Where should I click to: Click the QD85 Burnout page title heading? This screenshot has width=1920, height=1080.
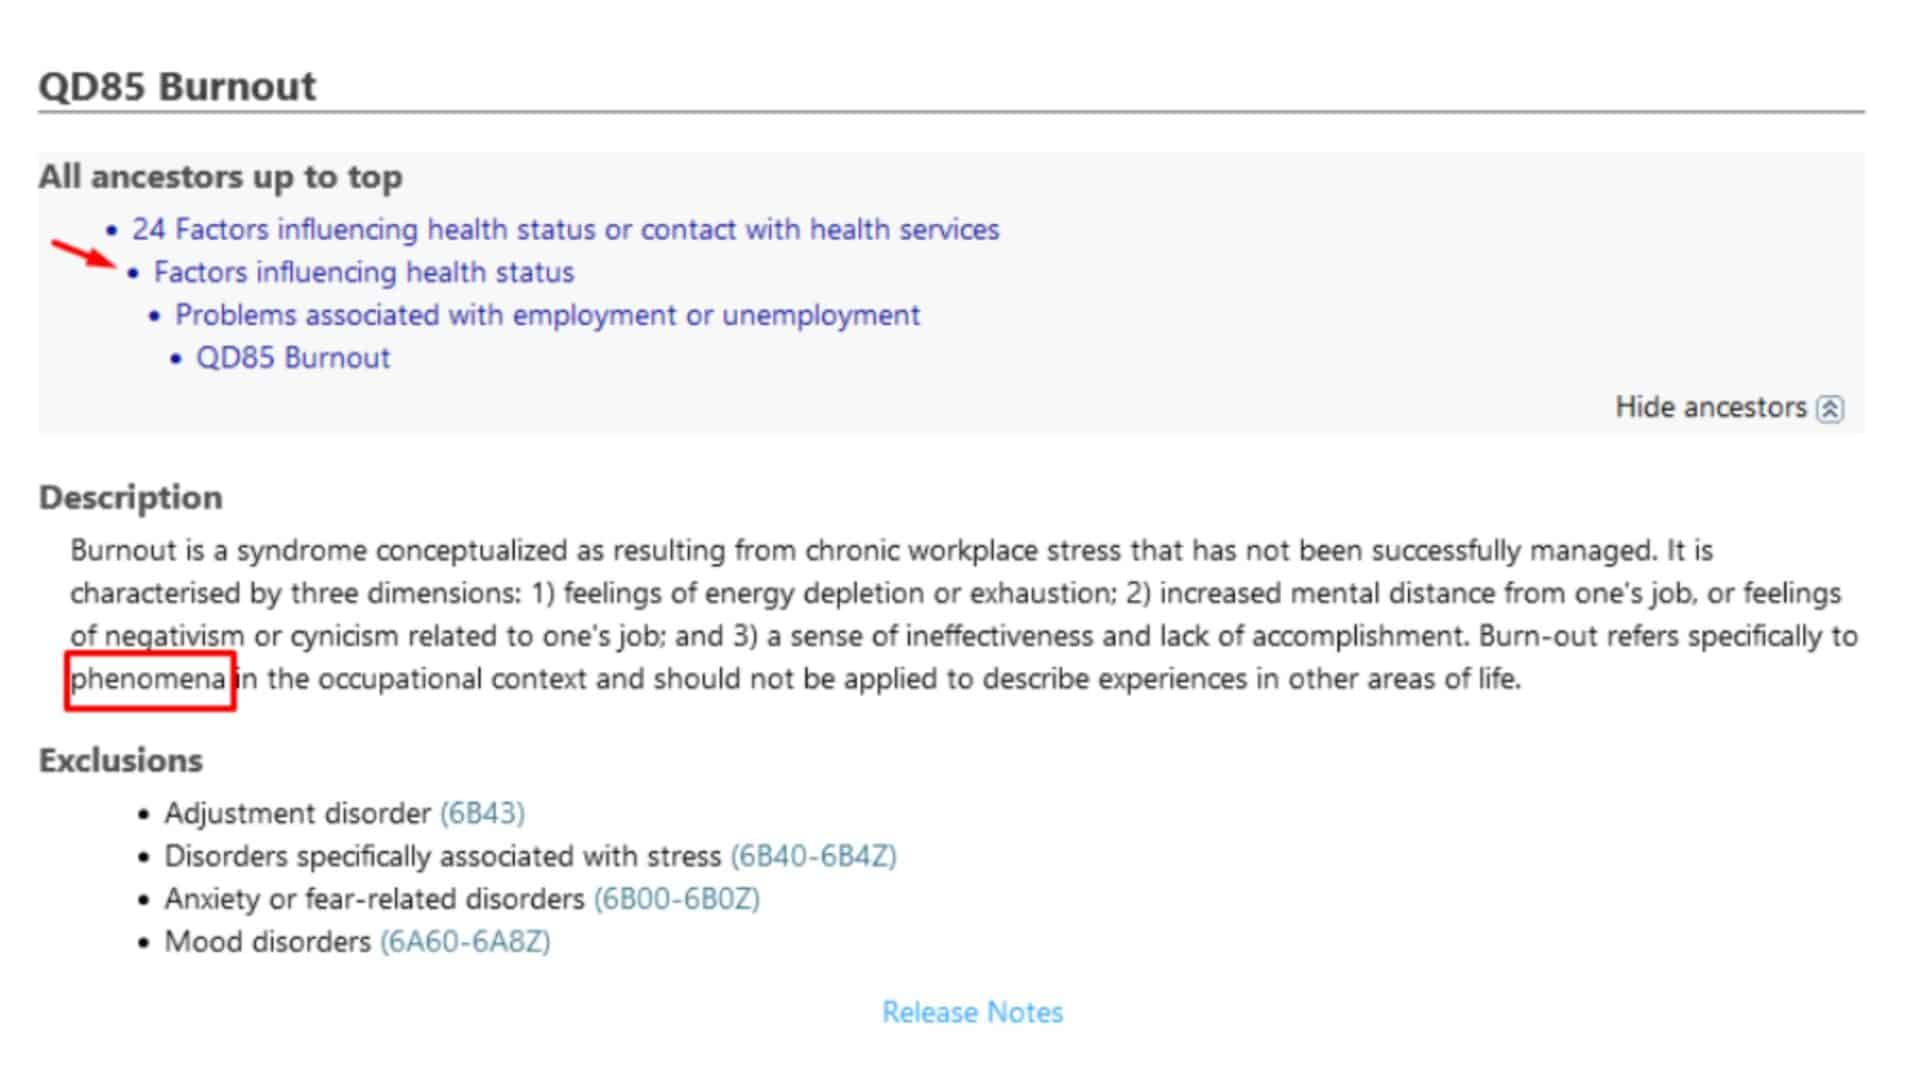(177, 86)
